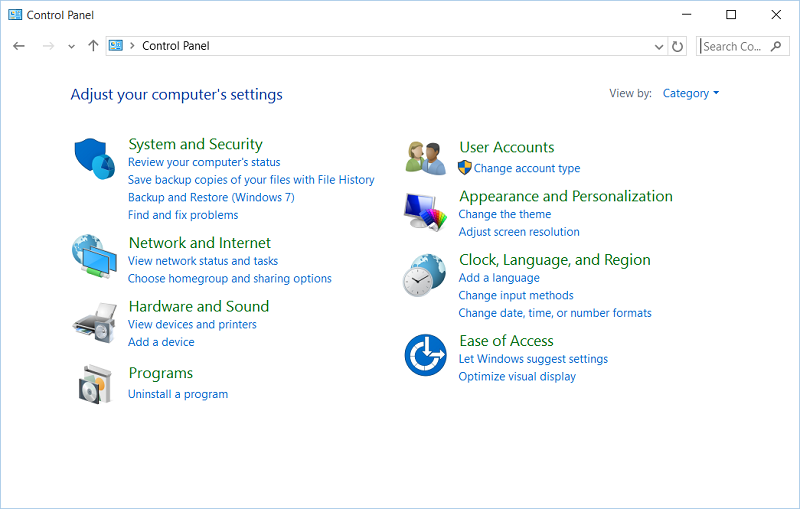Viewport: 800px width, 509px height.
Task: Click the Hardware and Sound printer icon
Action: pos(95,321)
